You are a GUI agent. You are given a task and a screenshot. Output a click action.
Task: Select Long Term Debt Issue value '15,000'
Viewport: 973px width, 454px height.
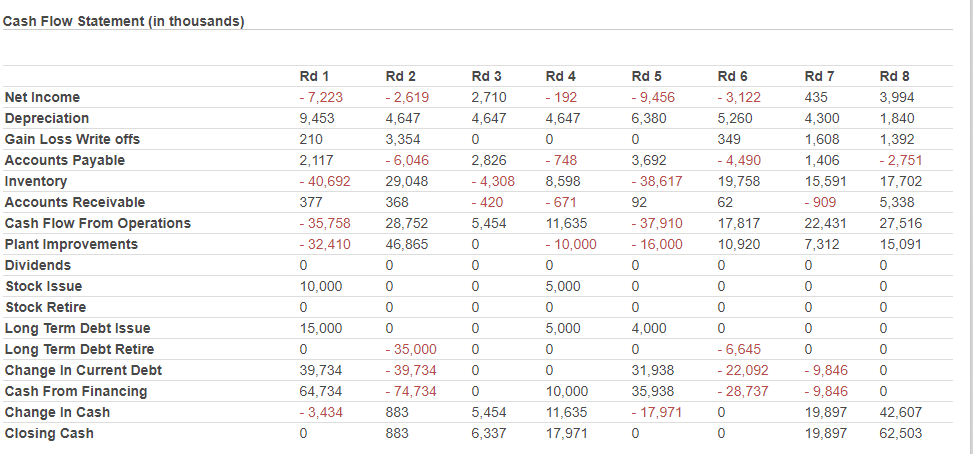(x=321, y=328)
